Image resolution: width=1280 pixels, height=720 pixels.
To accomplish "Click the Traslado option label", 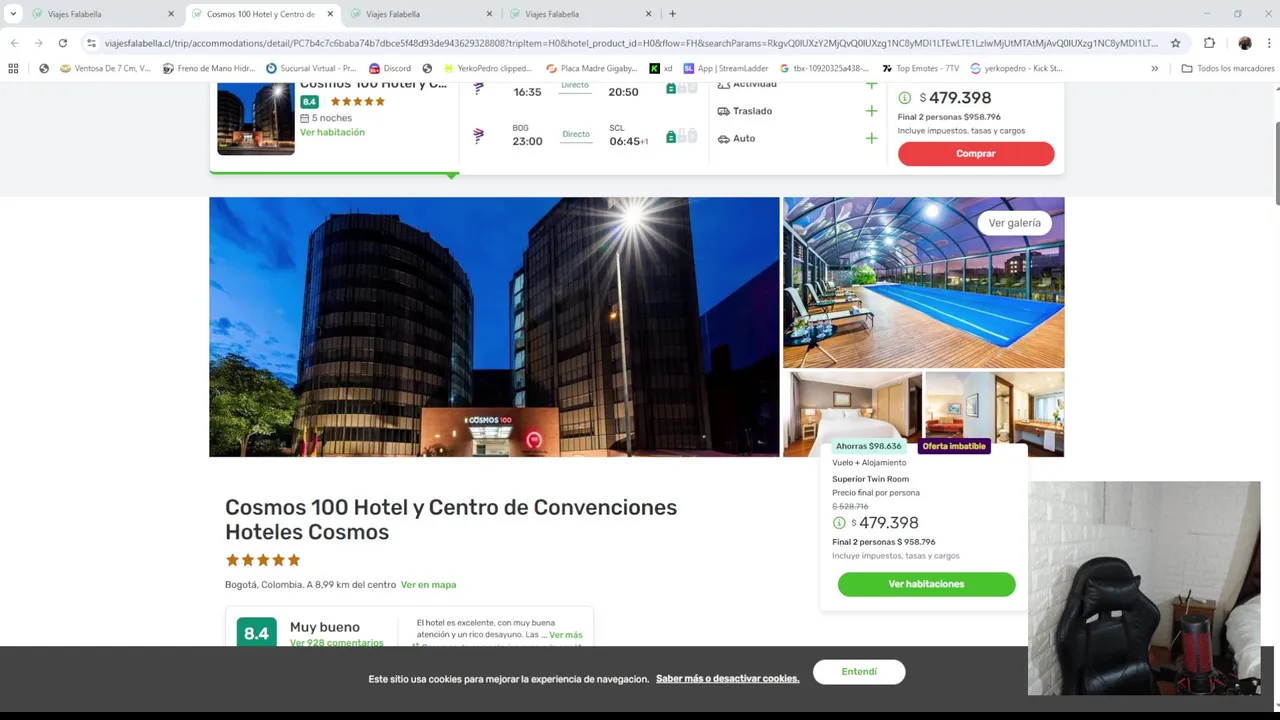I will 752,111.
